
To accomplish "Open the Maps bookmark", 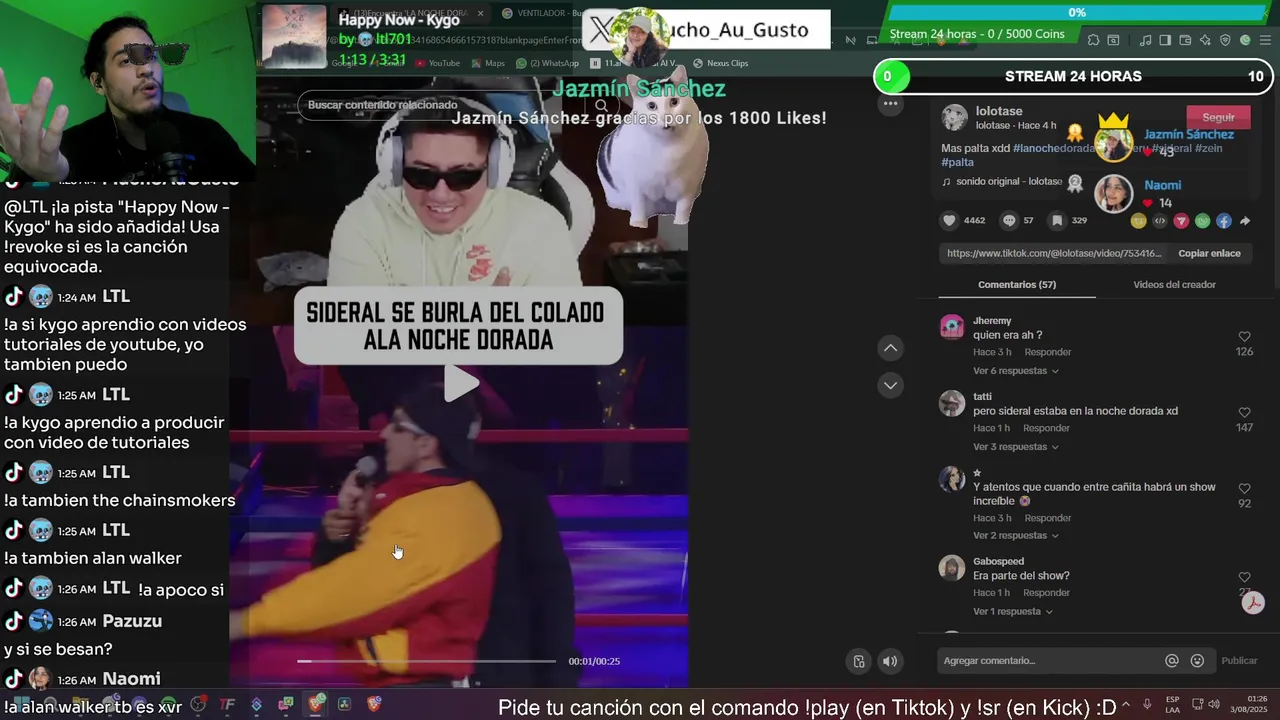I will click(x=488, y=63).
